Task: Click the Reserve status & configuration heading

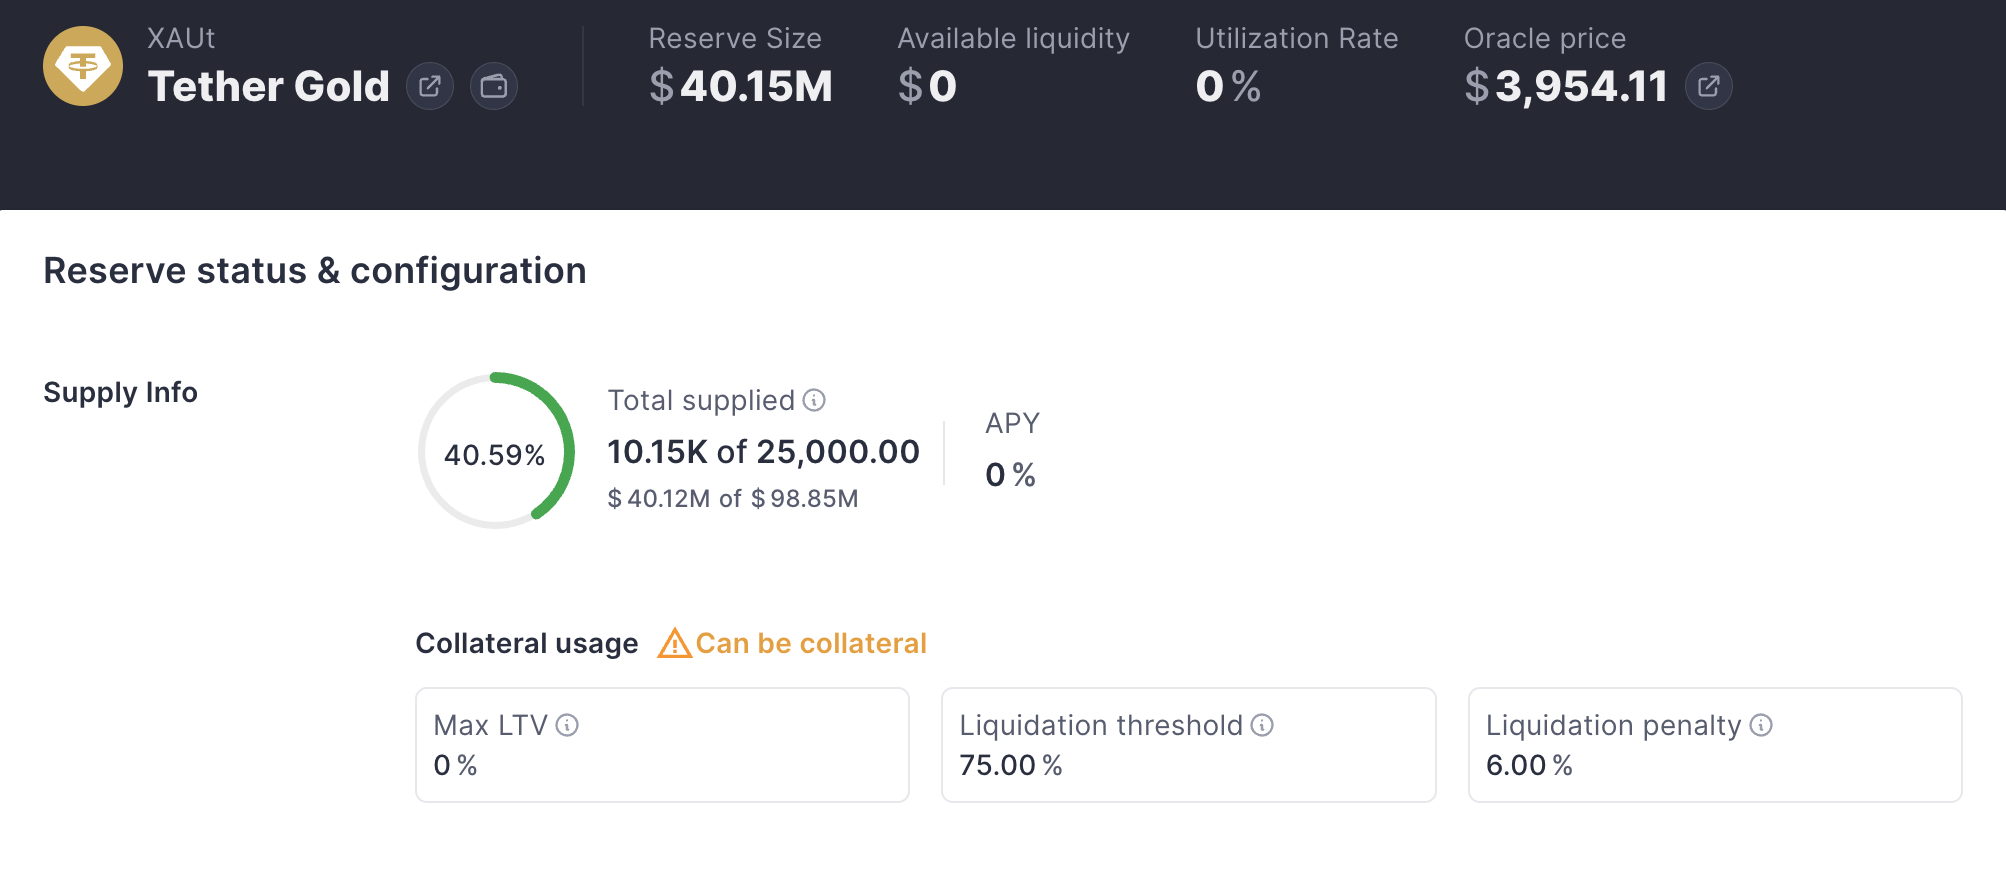Action: click(x=315, y=271)
